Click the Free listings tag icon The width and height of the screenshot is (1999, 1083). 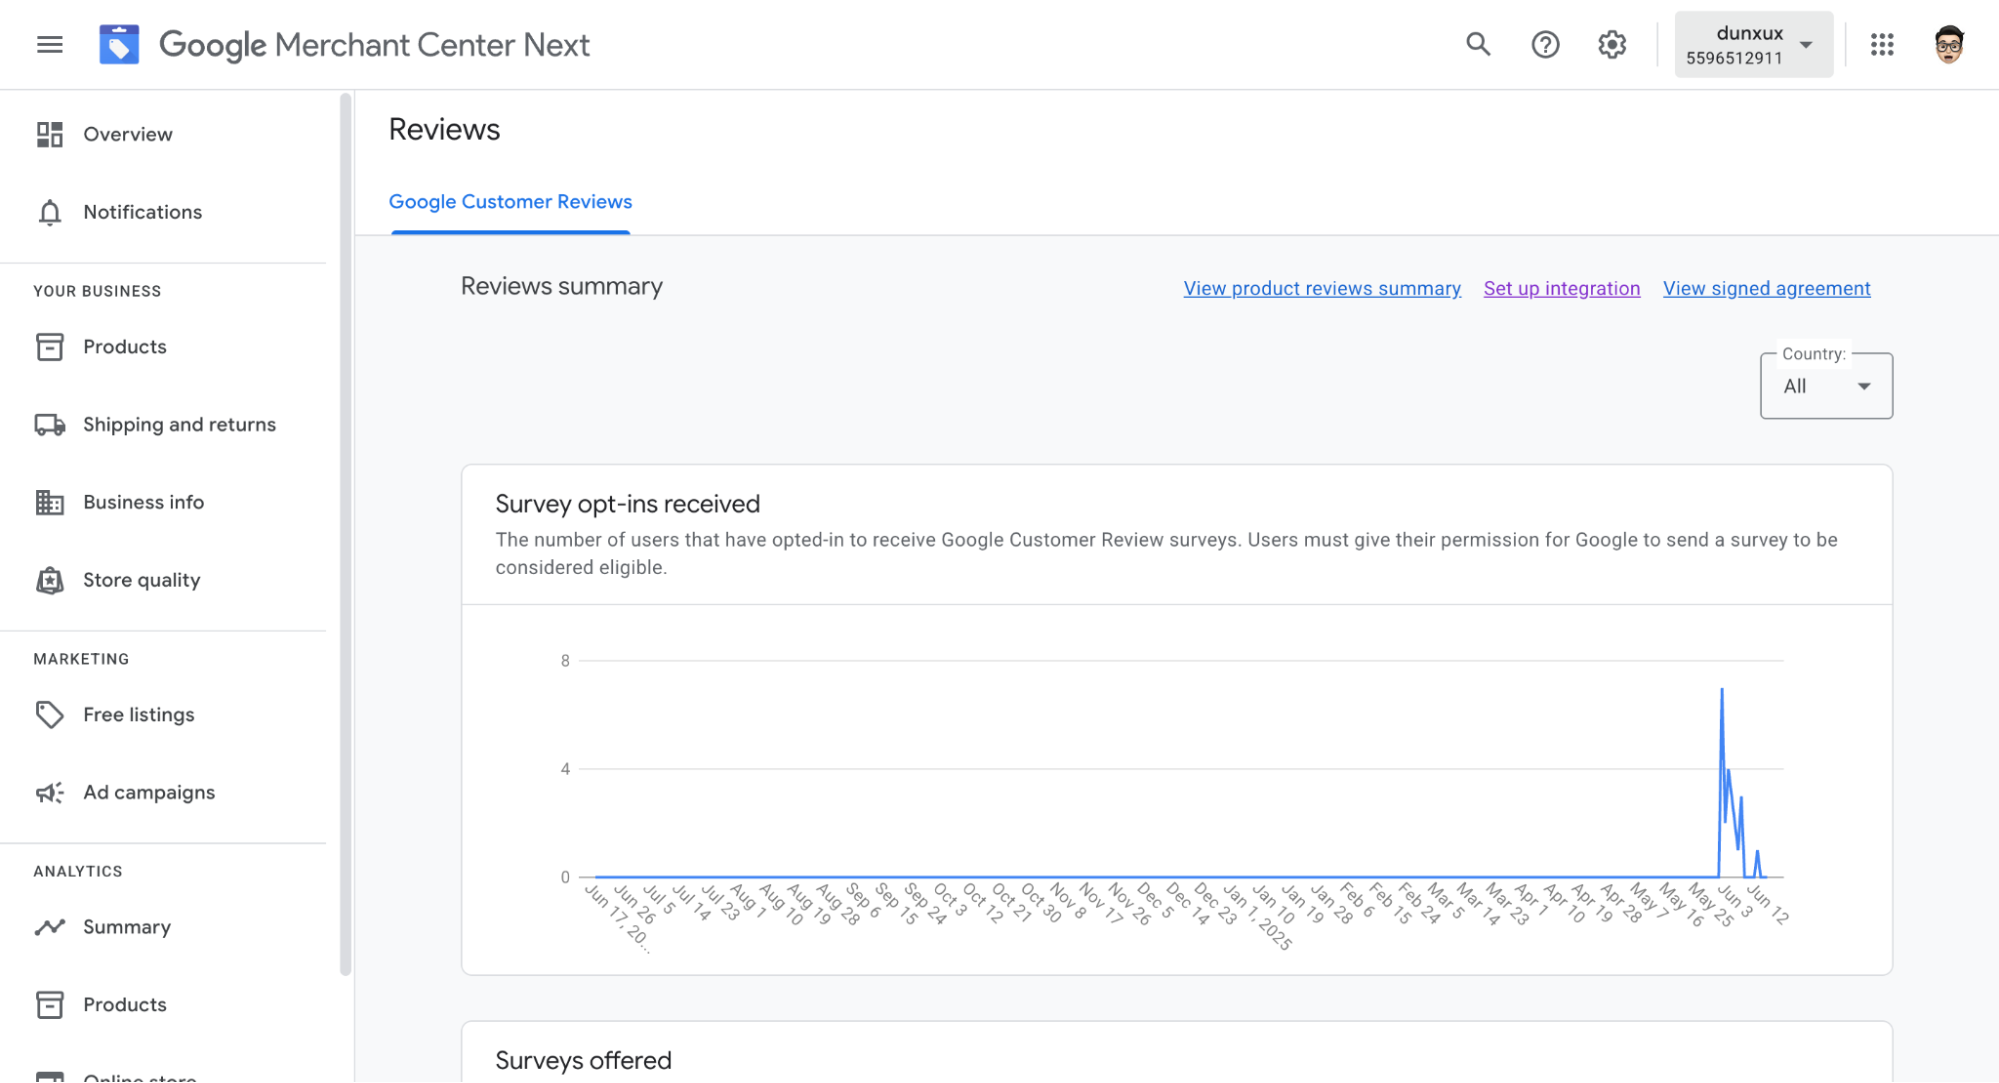[50, 715]
